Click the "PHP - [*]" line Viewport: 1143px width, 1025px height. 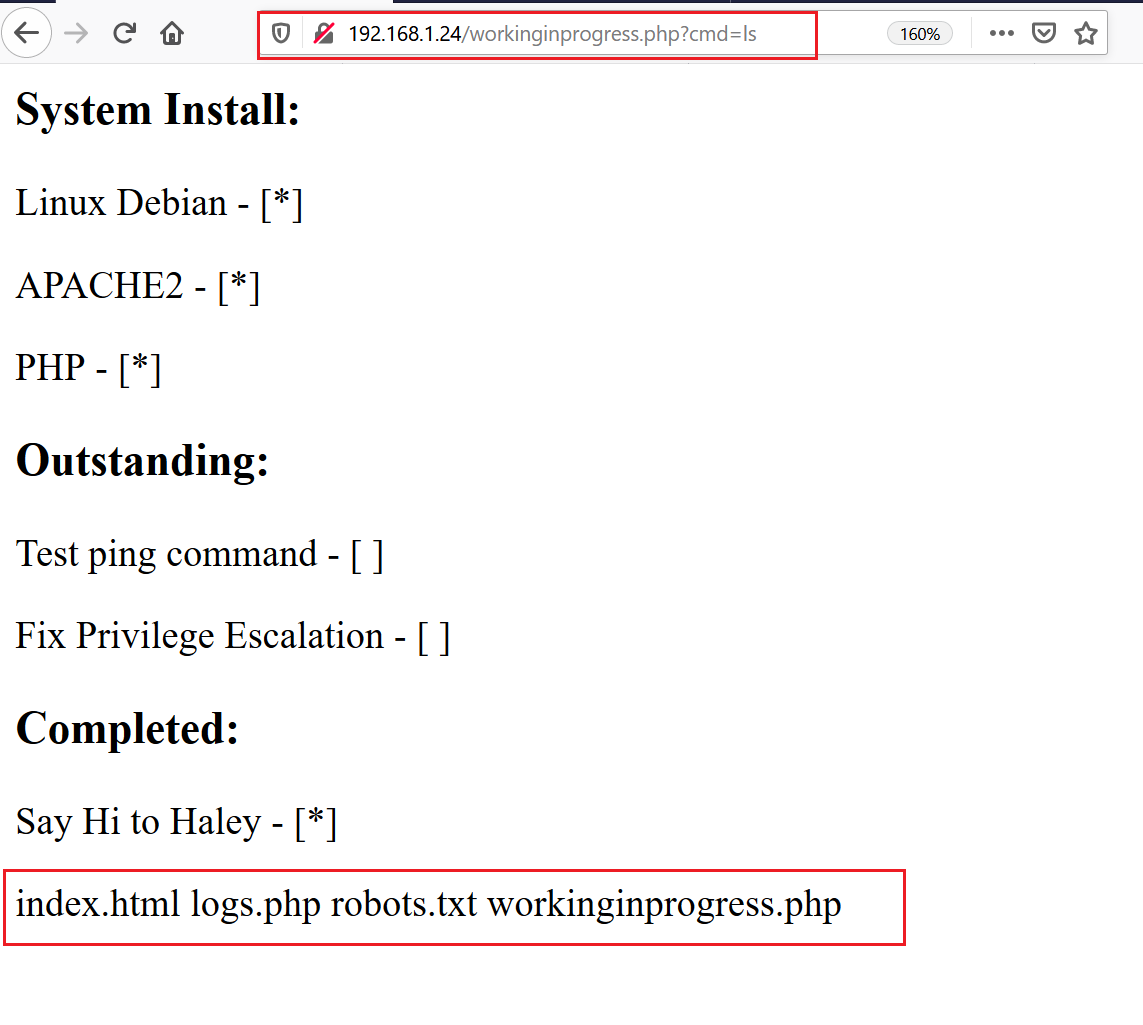click(x=88, y=368)
